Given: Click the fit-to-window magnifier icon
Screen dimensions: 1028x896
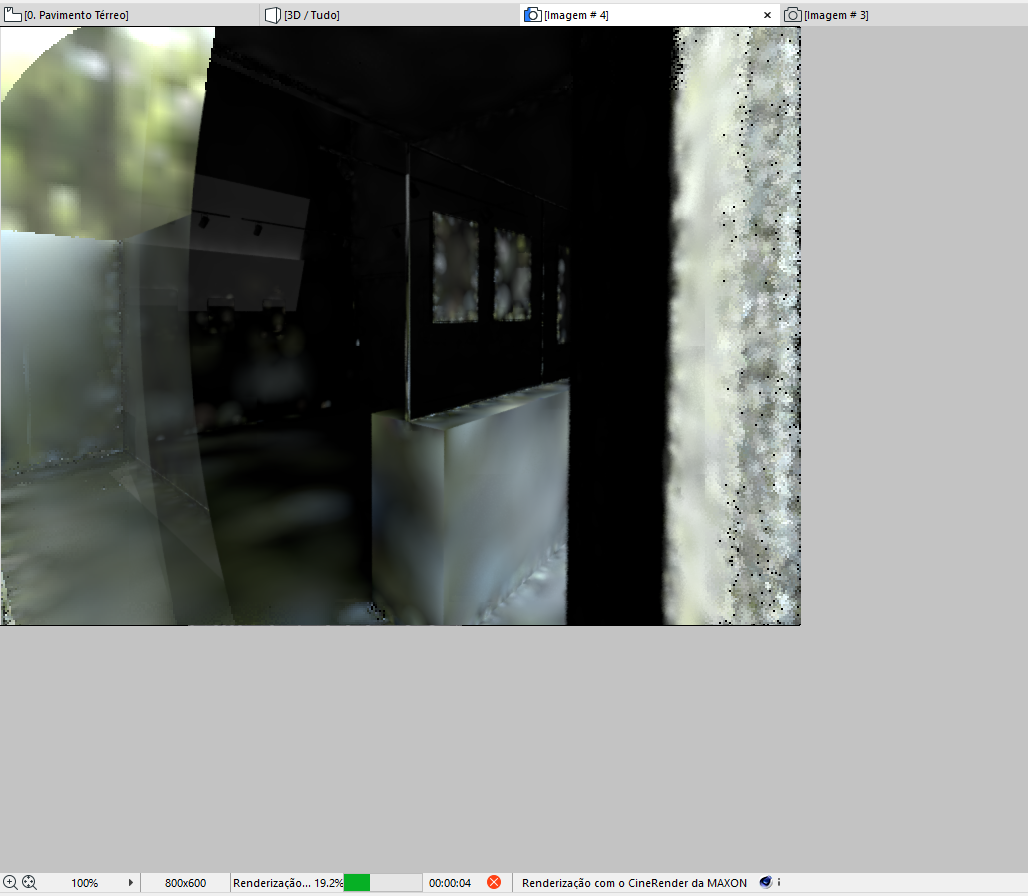Looking at the screenshot, I should pos(30,882).
